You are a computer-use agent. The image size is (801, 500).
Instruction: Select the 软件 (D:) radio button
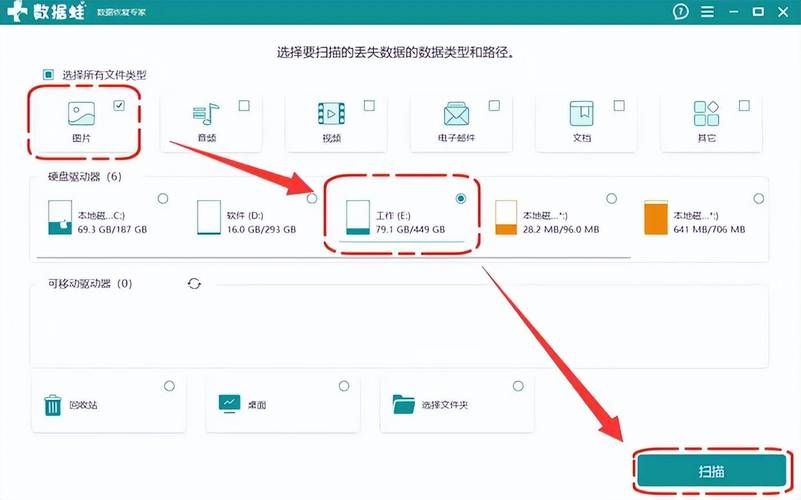312,198
